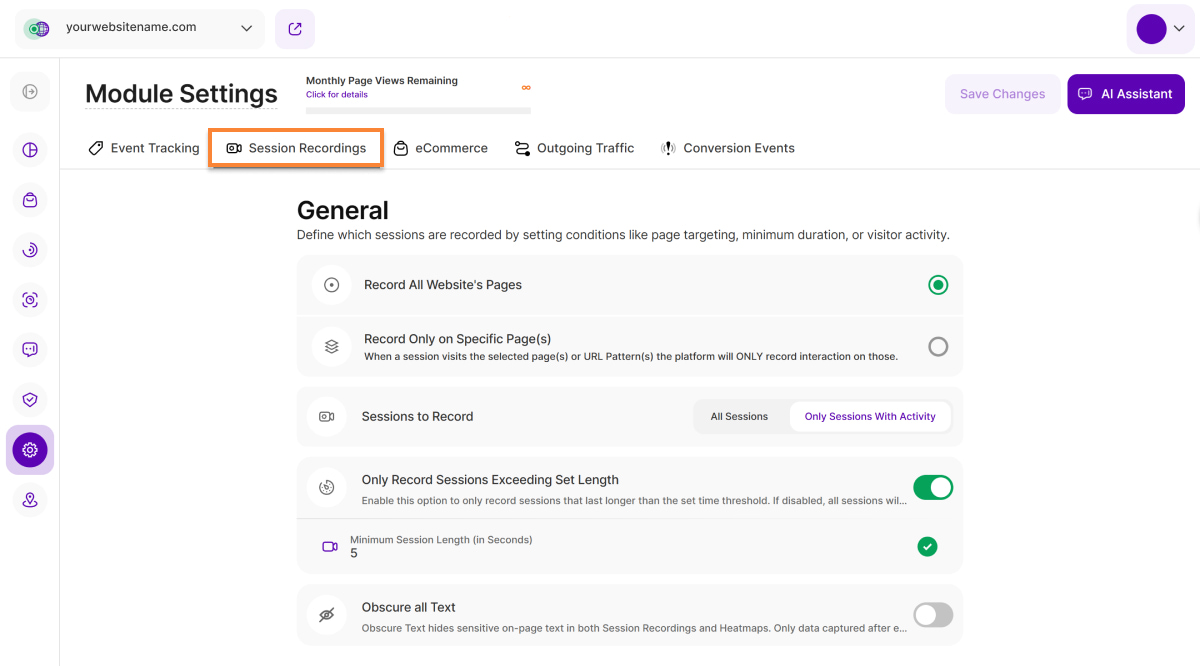Open the dashboard pie chart icon
This screenshot has width=1200, height=666.
click(x=30, y=150)
